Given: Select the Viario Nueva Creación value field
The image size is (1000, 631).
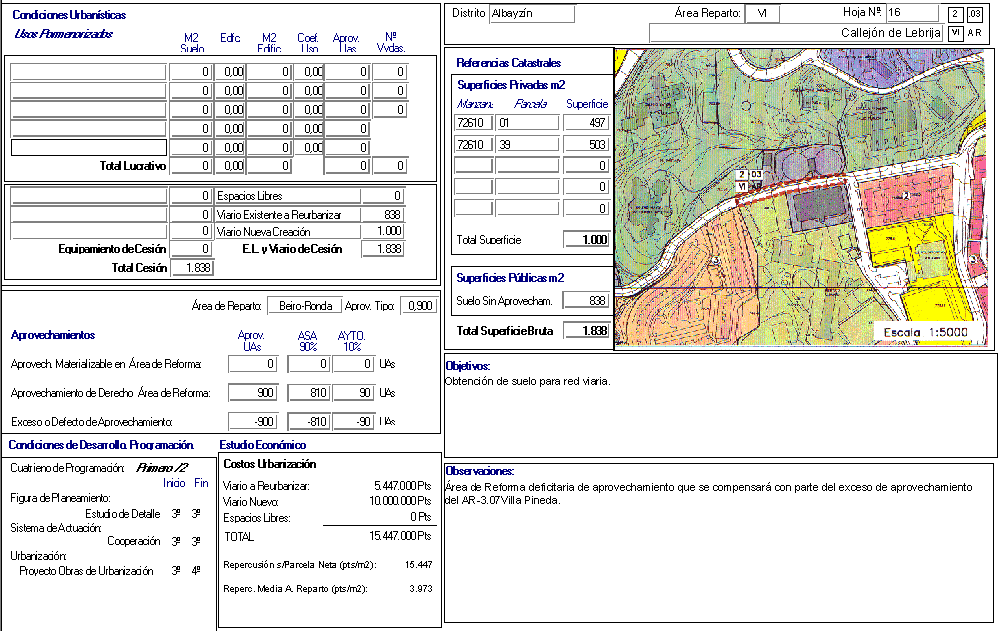Looking at the screenshot, I should pyautogui.click(x=383, y=232).
